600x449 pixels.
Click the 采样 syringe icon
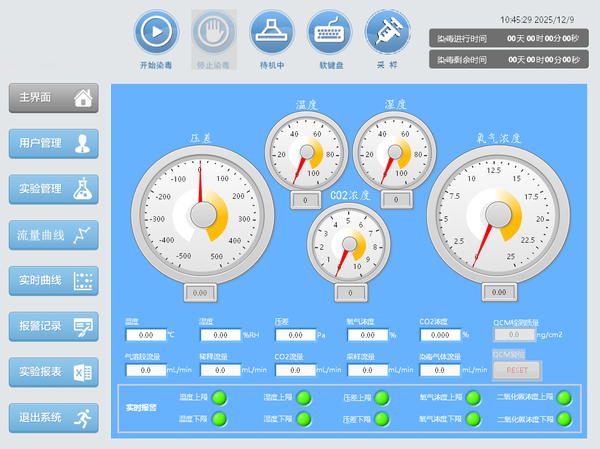point(387,32)
